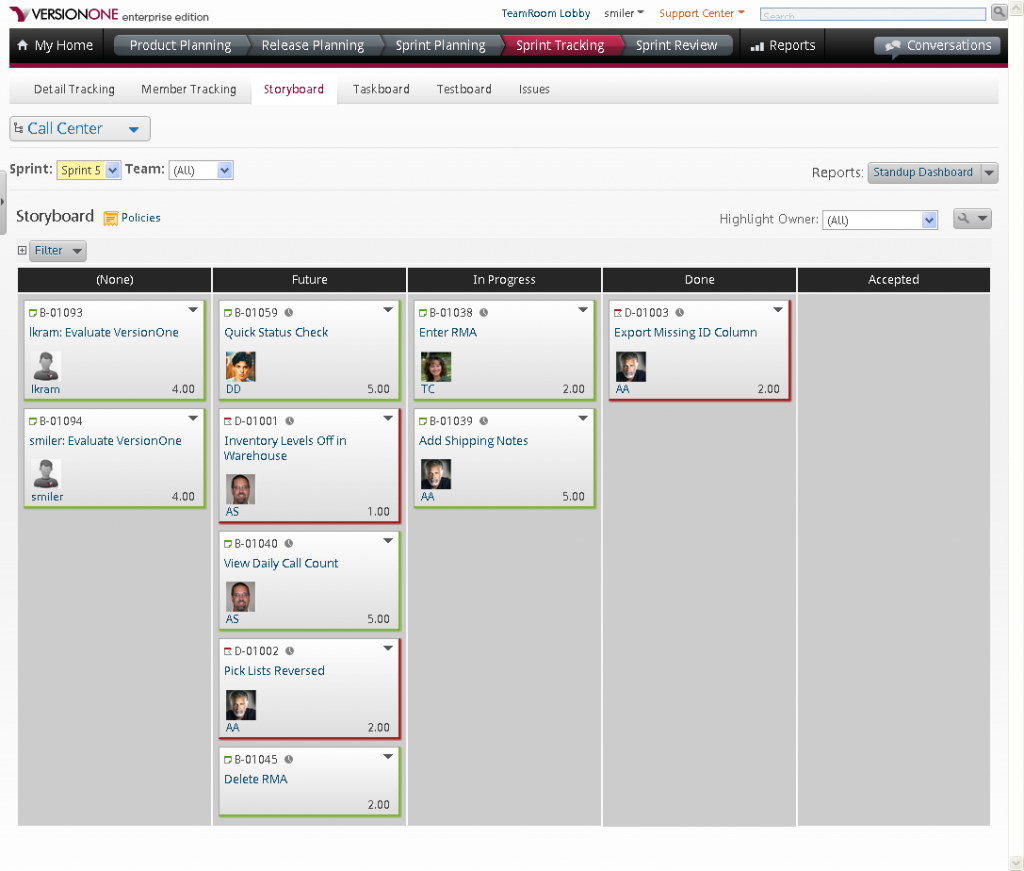Click the Reports bar chart icon

click(x=757, y=46)
